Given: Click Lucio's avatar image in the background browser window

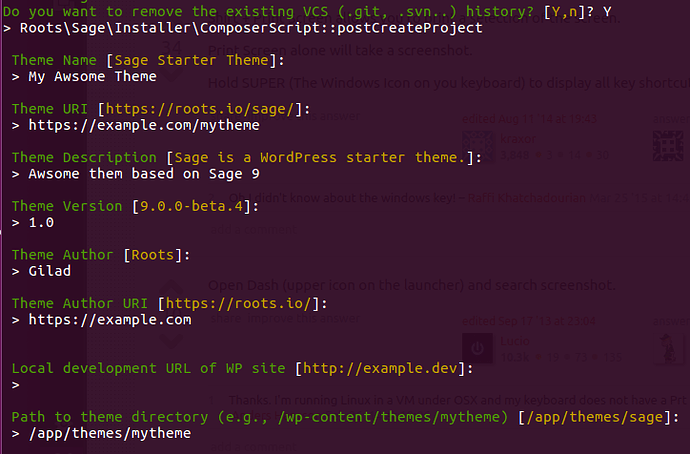Looking at the screenshot, I should coord(477,348).
